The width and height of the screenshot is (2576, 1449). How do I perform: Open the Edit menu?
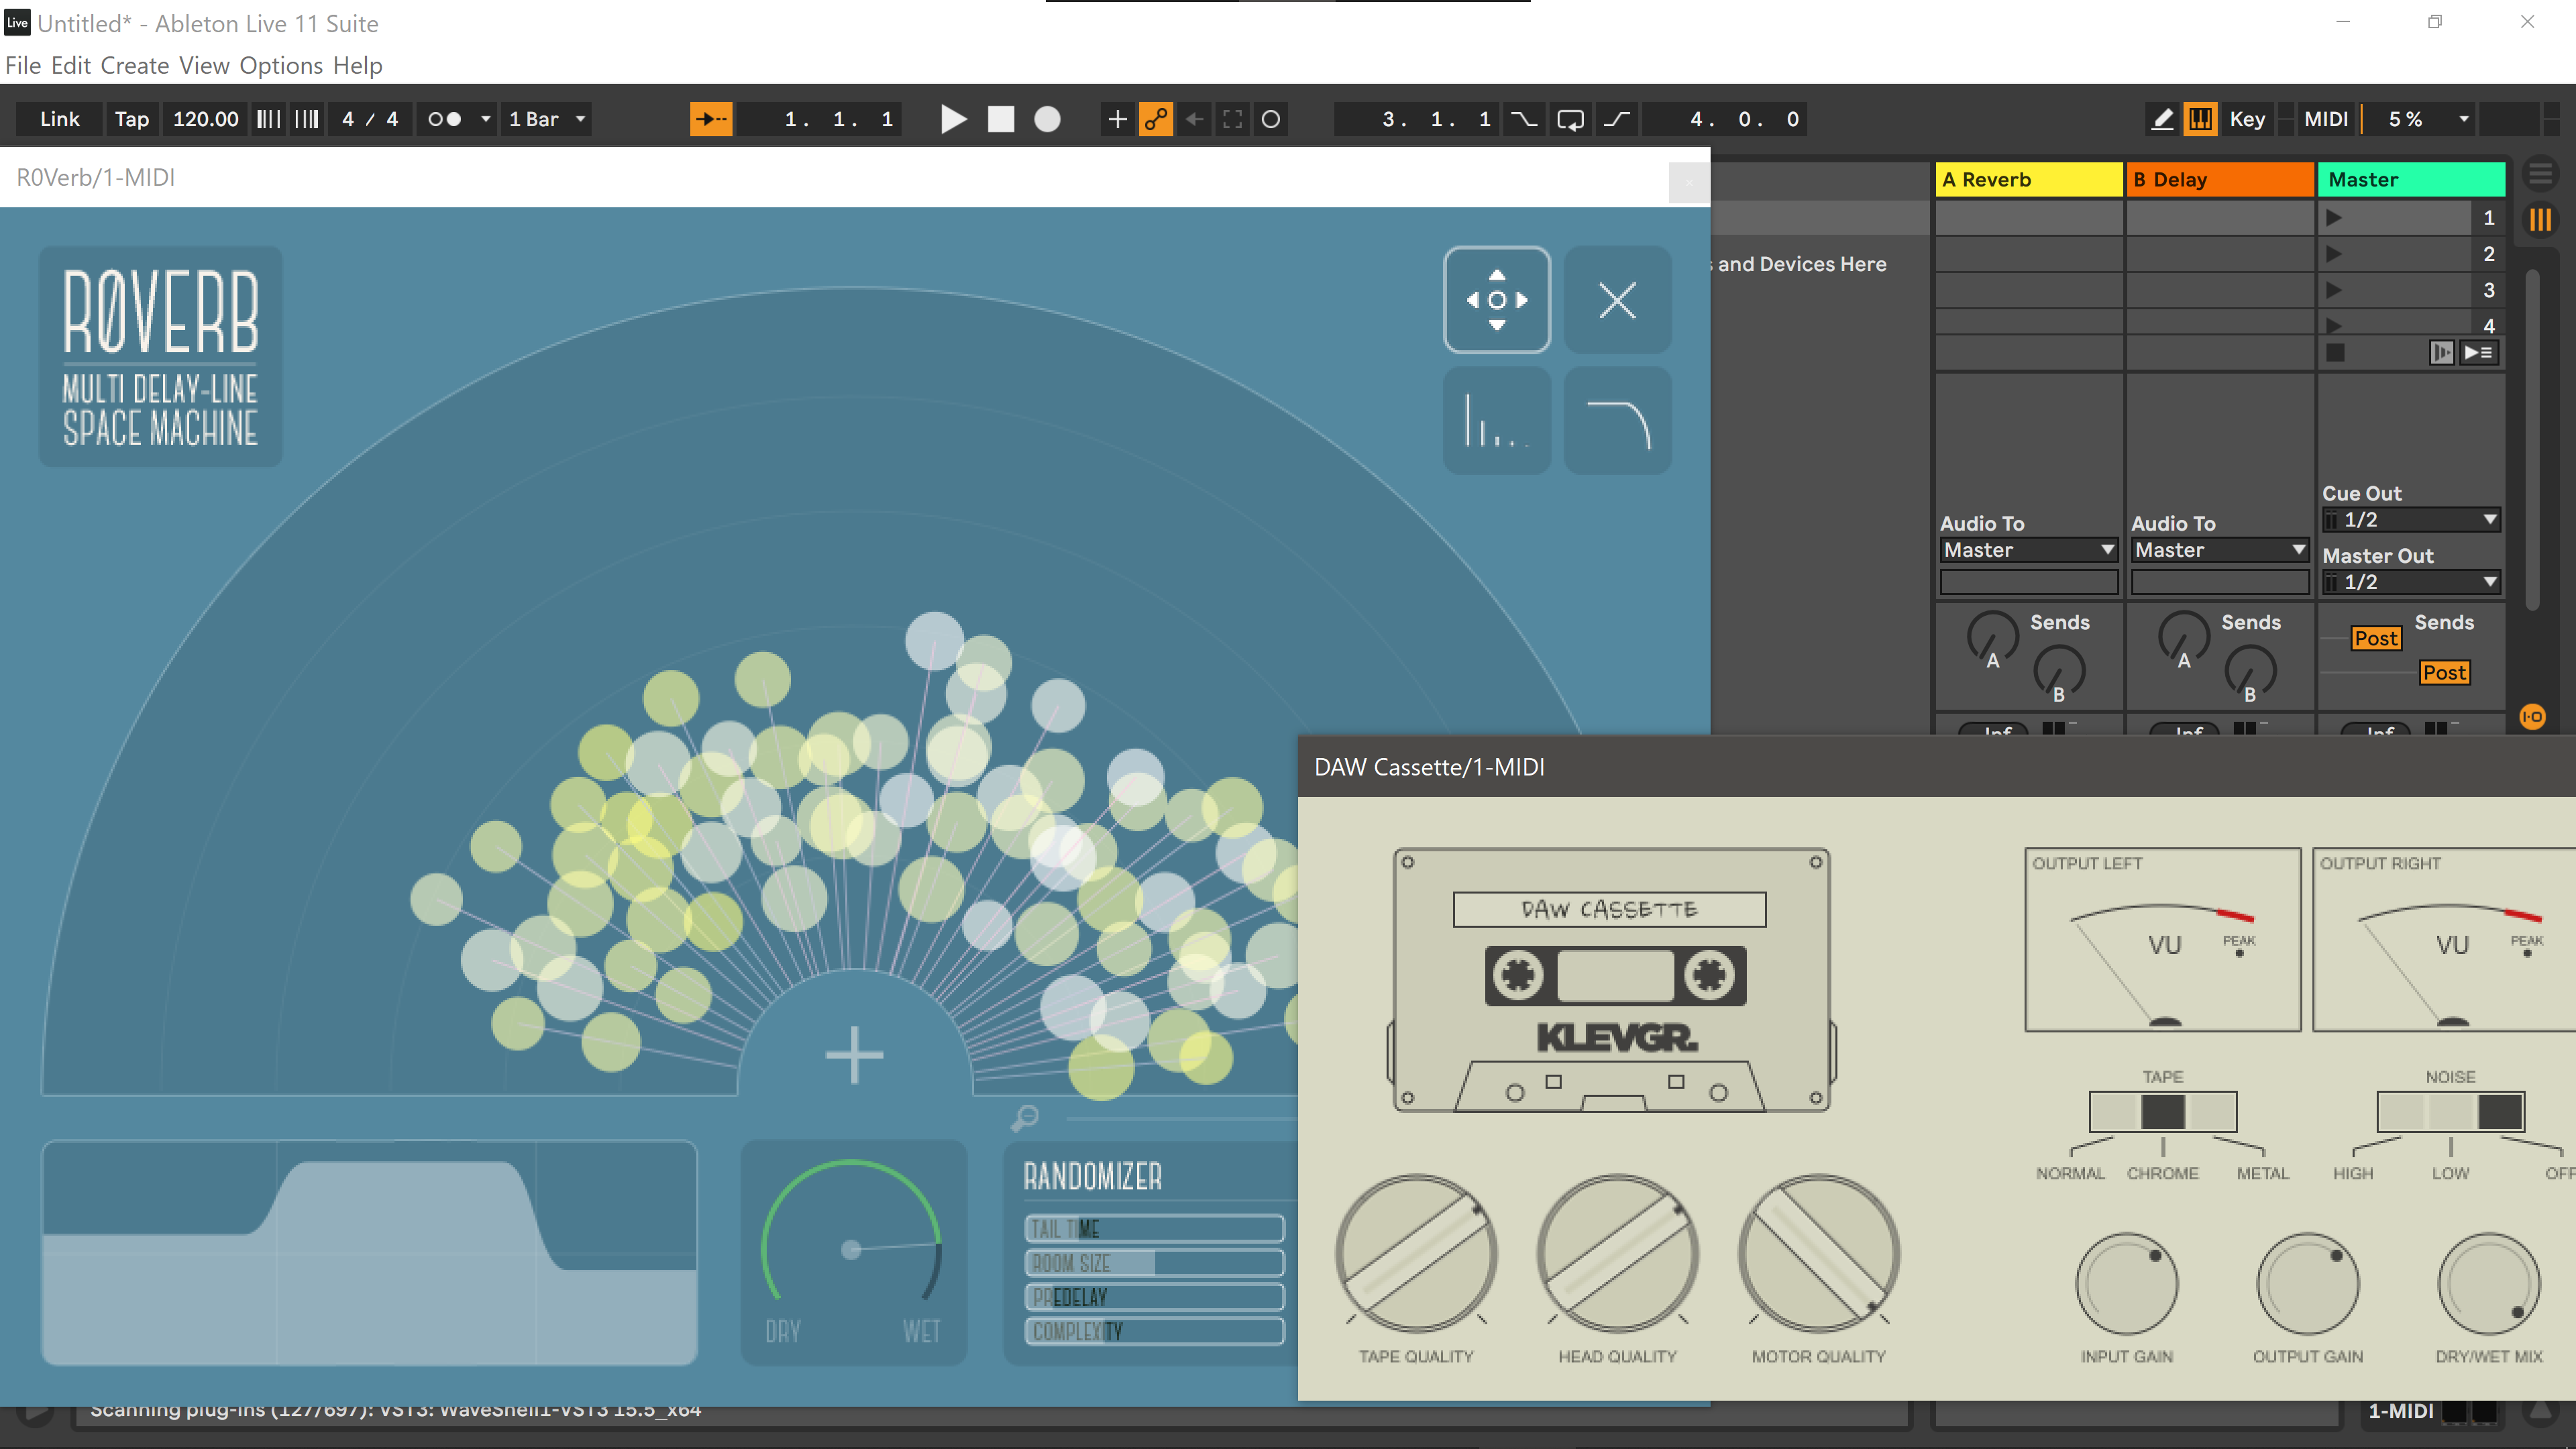71,66
